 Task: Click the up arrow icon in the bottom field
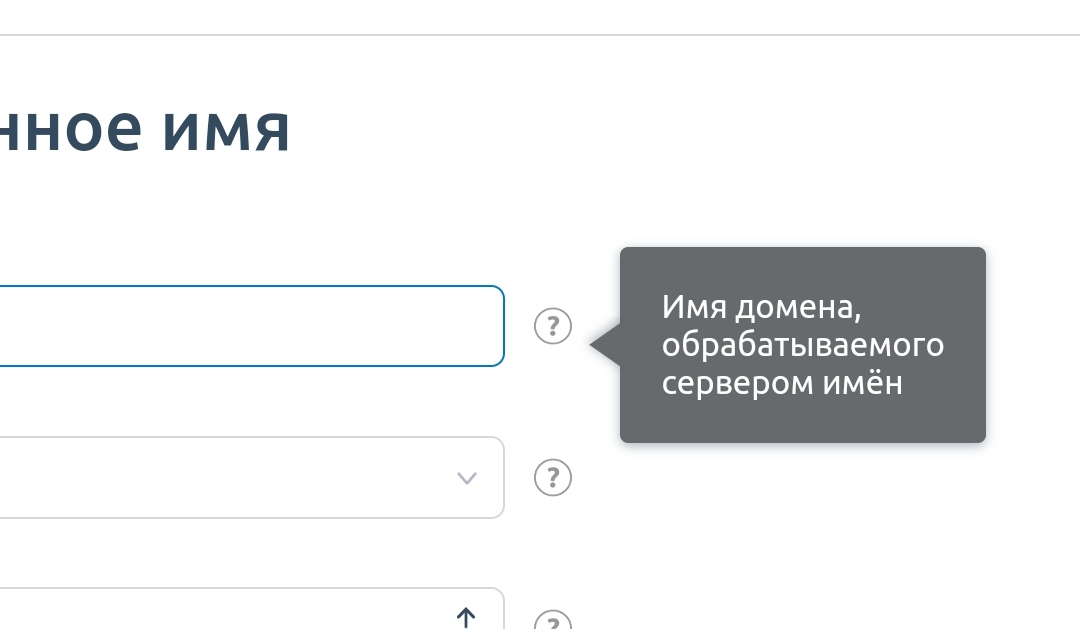pos(466,616)
